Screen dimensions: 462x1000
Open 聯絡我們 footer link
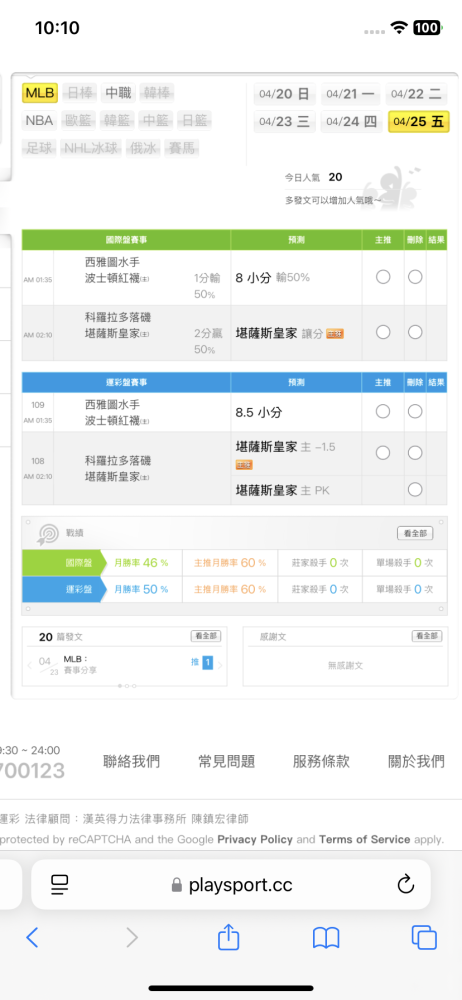click(x=131, y=761)
